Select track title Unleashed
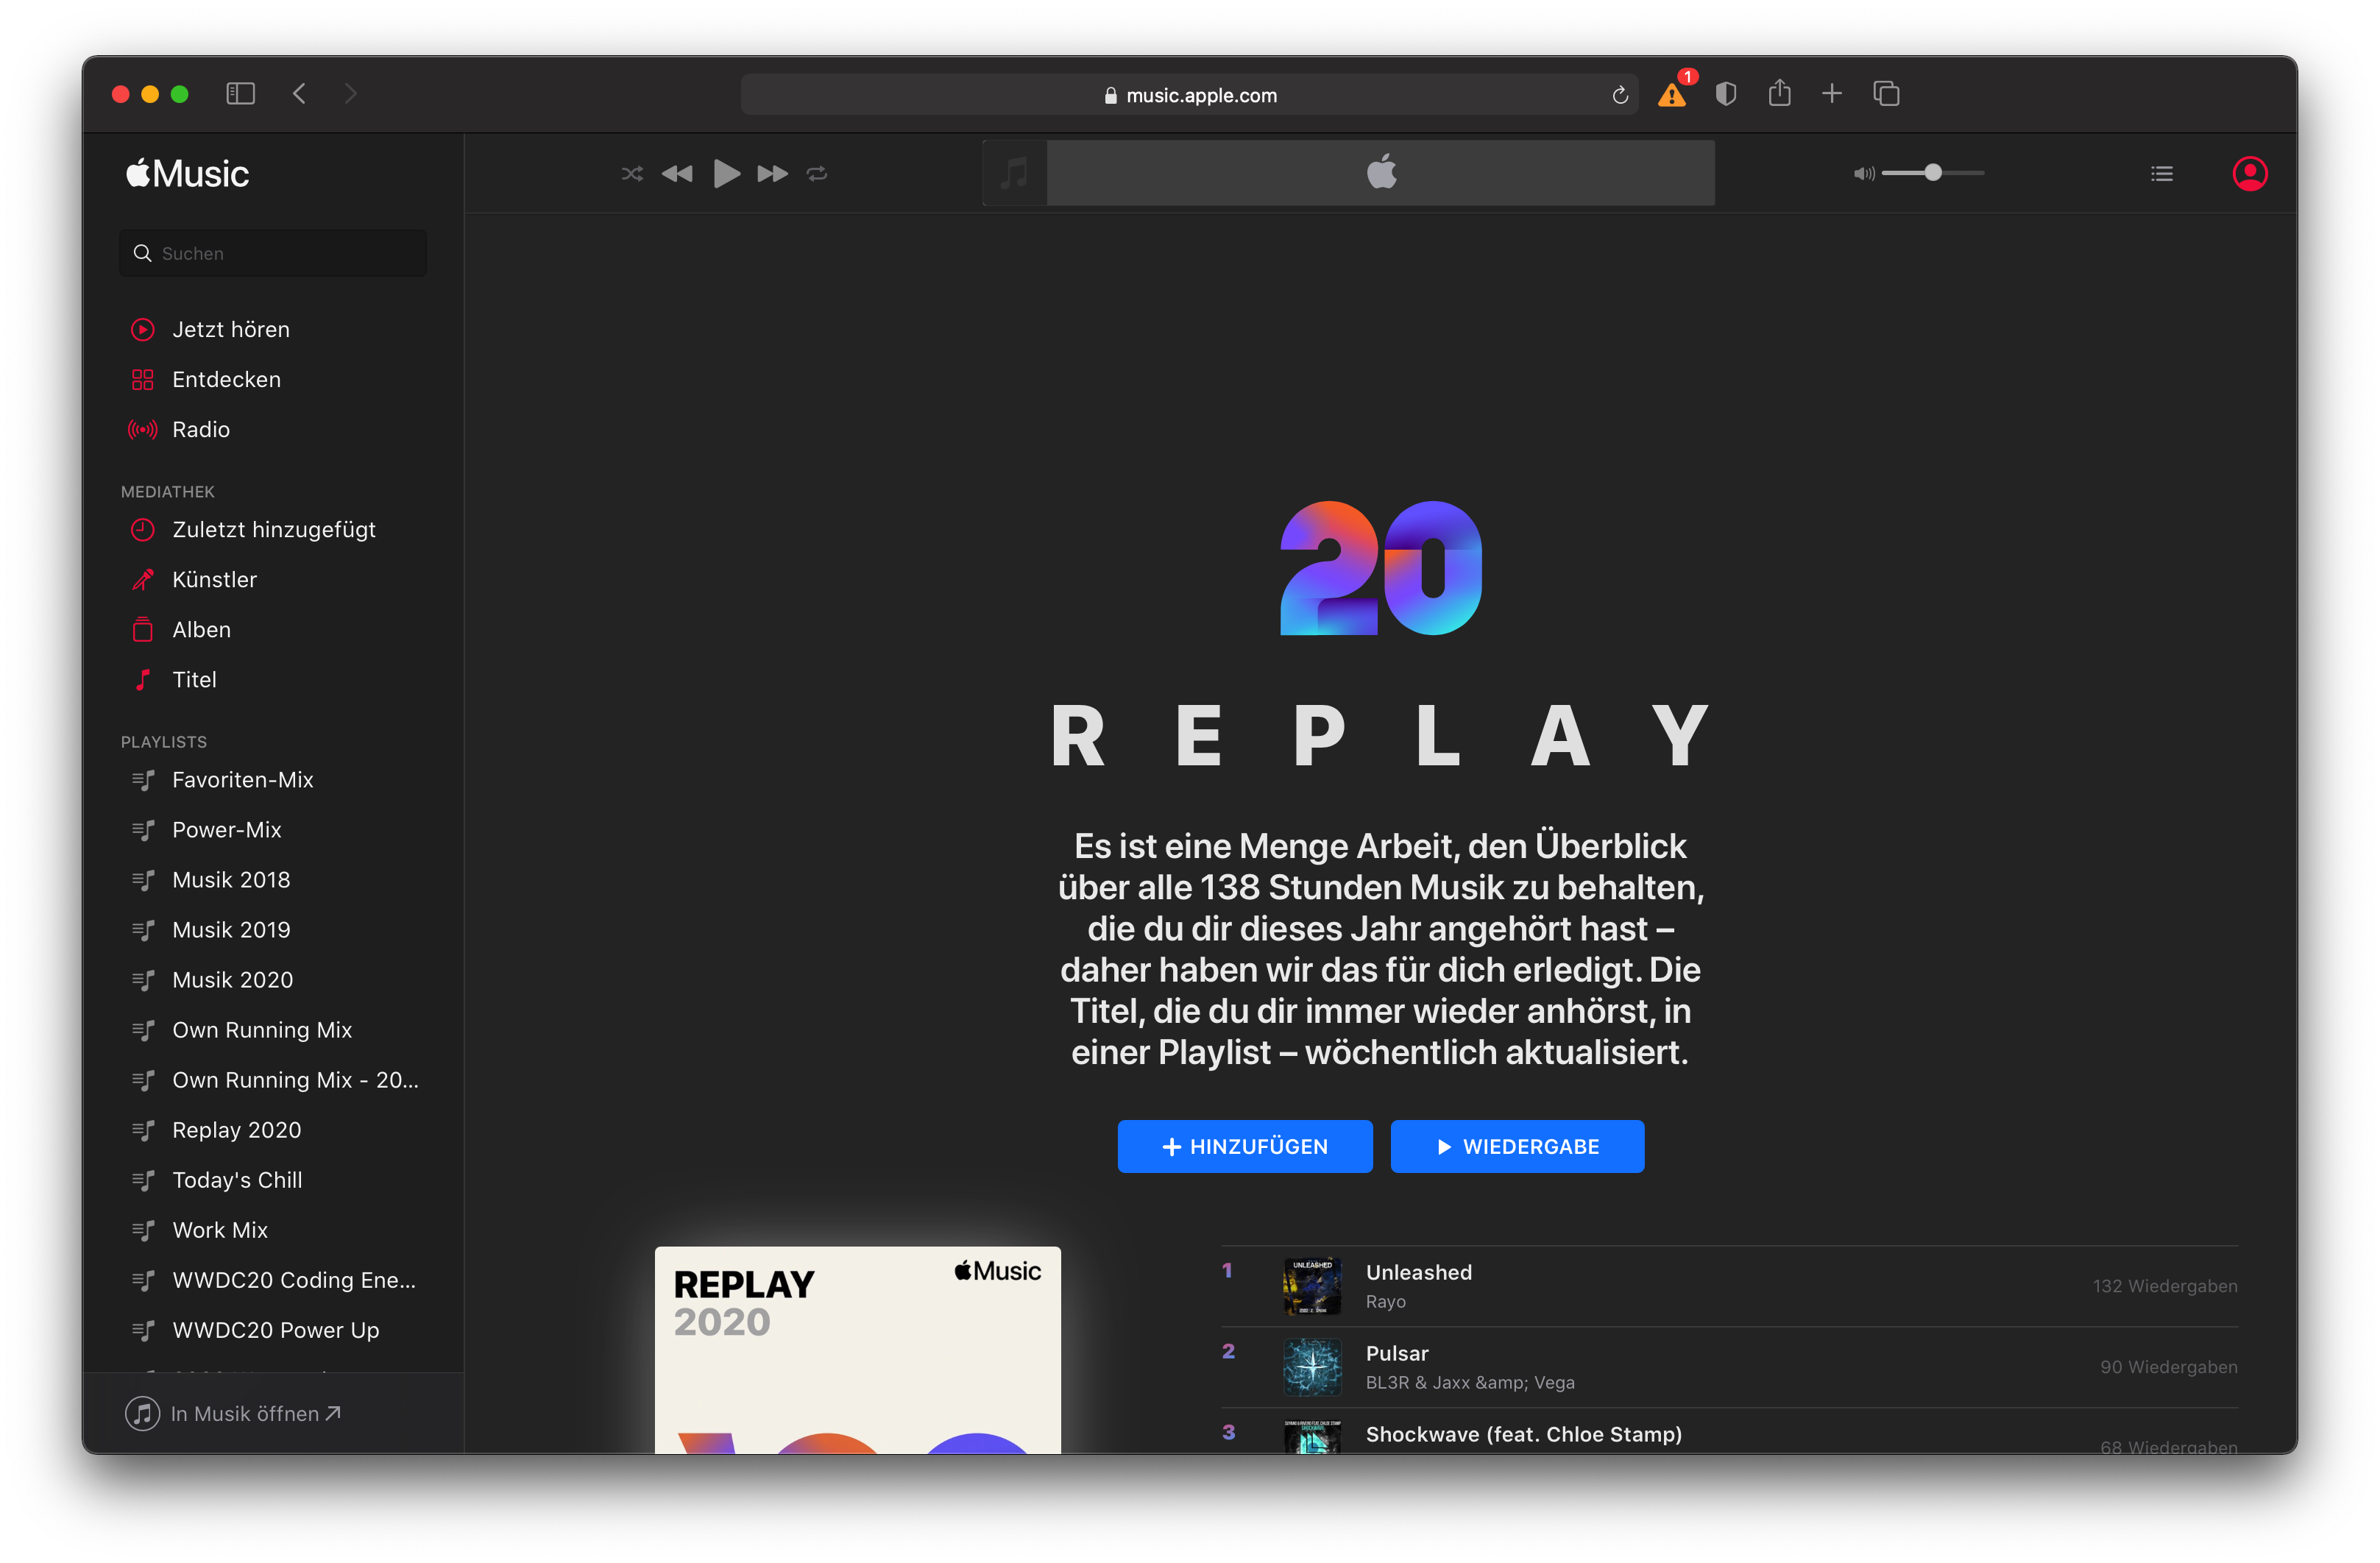 point(1419,1272)
